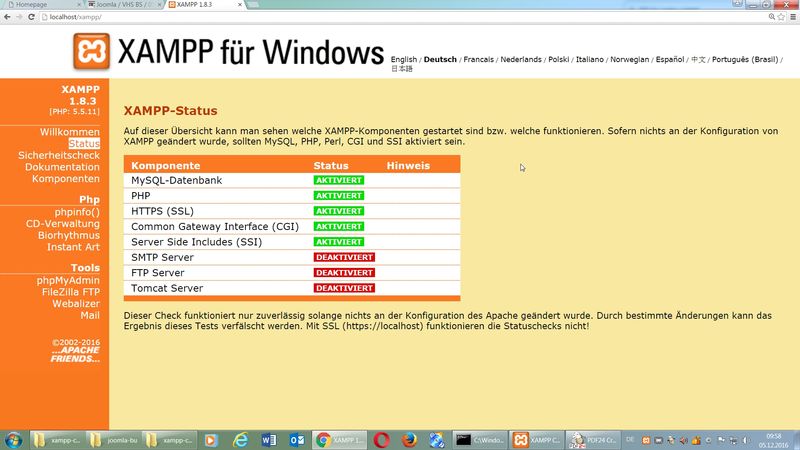Viewport: 800px width, 450px height.
Task: Open CD-Verwaltung demo link
Action: pos(63,224)
